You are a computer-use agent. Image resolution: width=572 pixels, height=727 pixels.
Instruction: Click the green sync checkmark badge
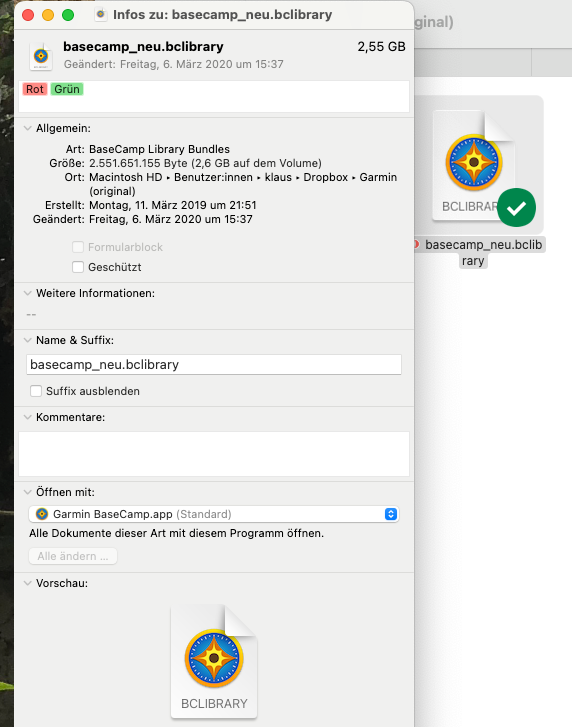[x=516, y=208]
